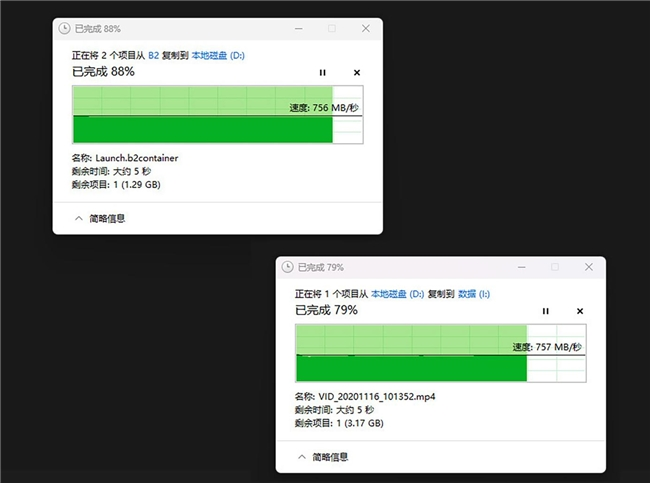This screenshot has width=650, height=483.
Task: Click the clock icon in 88% dialog title bar
Action: tap(66, 29)
